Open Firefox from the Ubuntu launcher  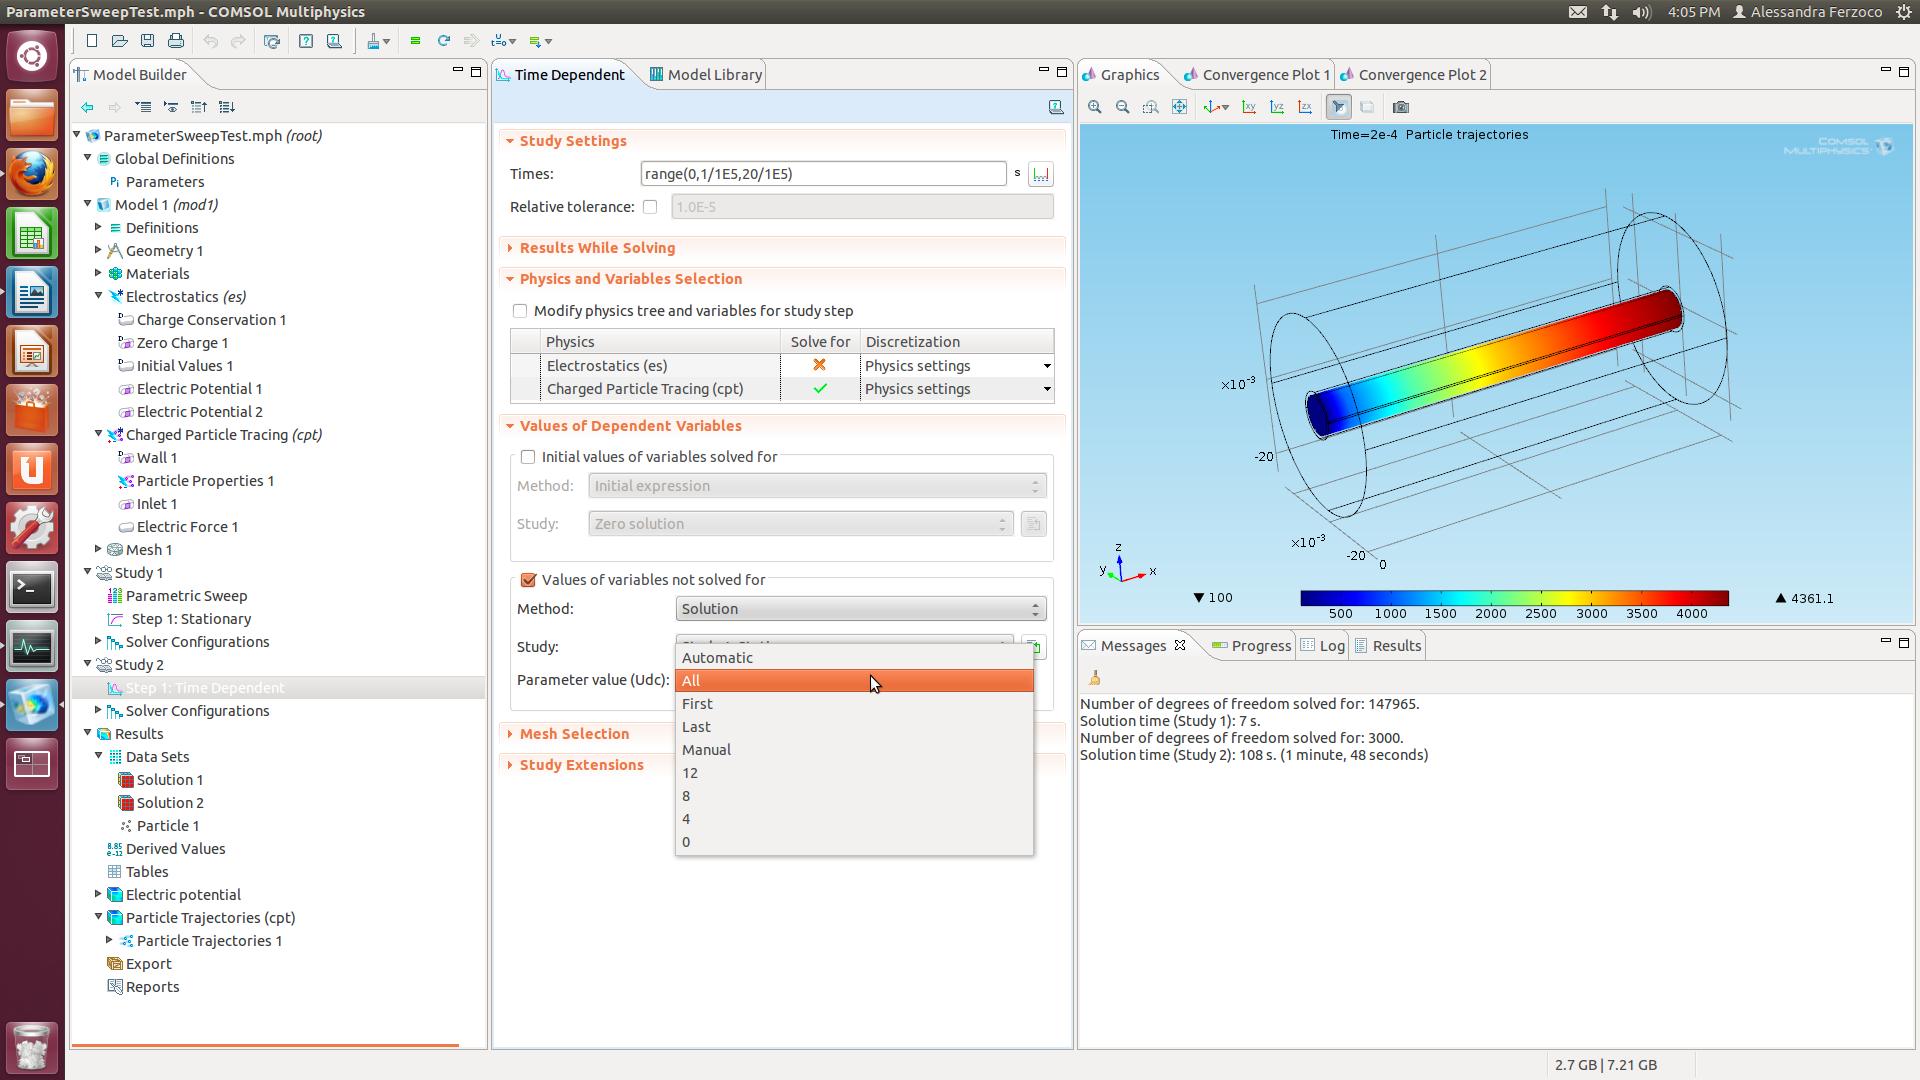[31, 175]
